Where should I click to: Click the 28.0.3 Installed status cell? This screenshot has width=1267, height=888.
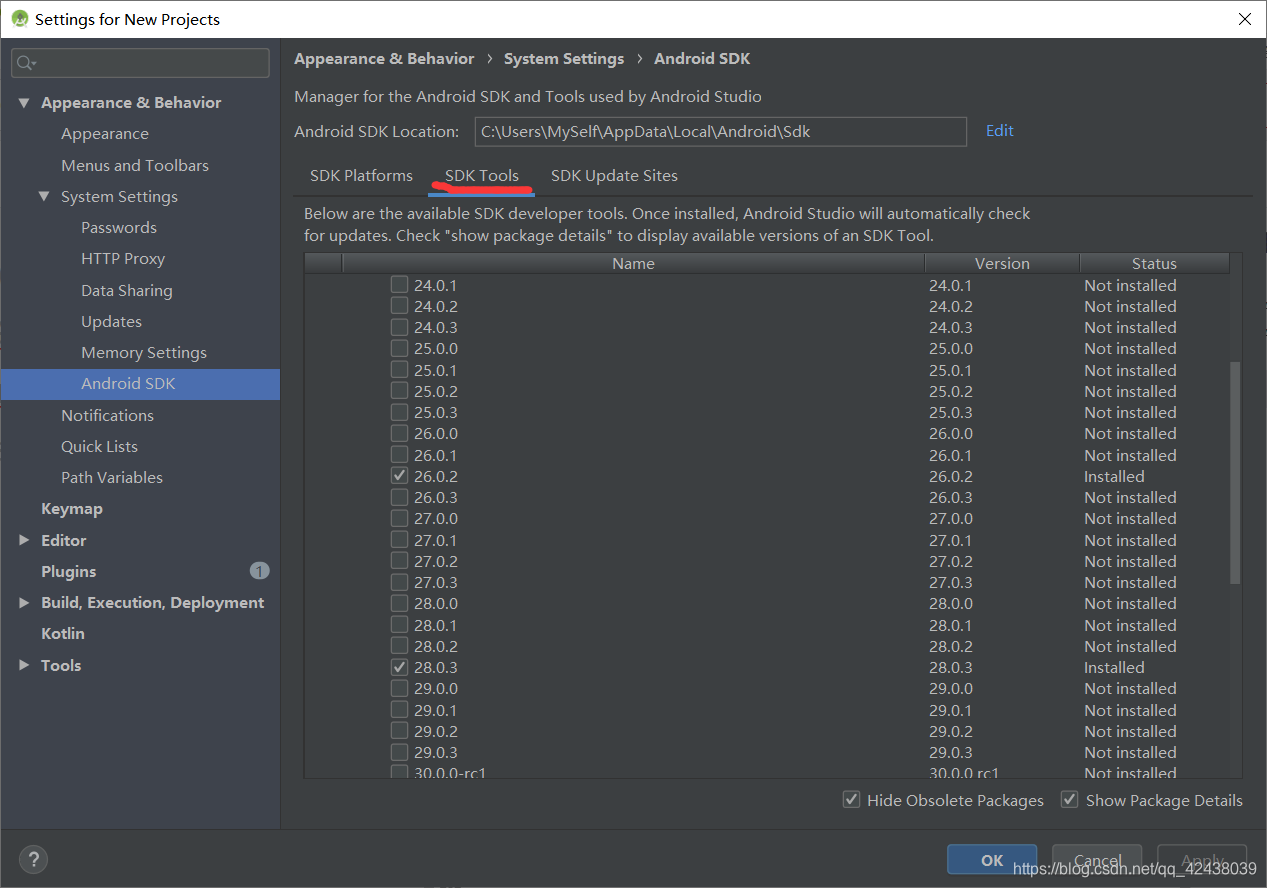point(1114,667)
